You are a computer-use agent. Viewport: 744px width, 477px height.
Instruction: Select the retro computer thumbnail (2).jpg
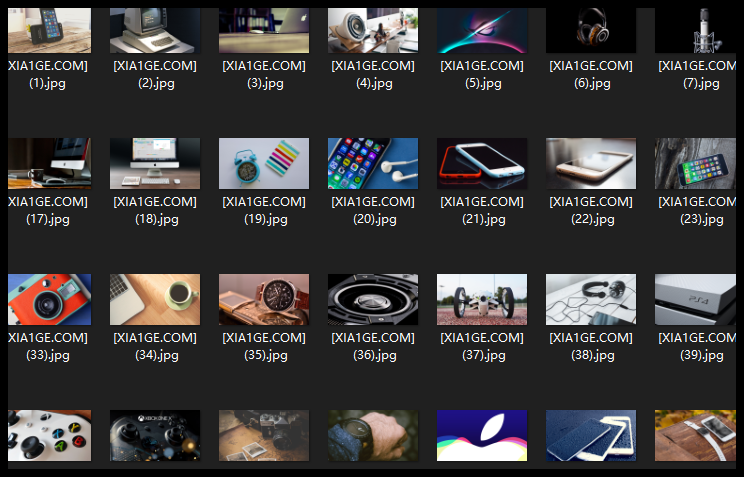(x=155, y=30)
